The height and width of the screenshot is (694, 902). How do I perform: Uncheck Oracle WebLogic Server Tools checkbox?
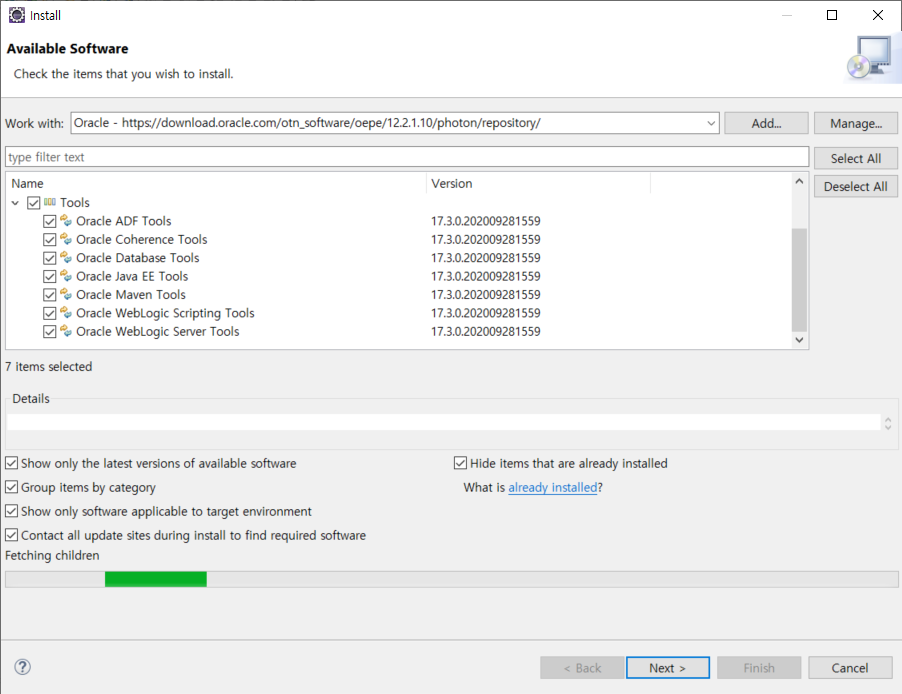[x=49, y=331]
